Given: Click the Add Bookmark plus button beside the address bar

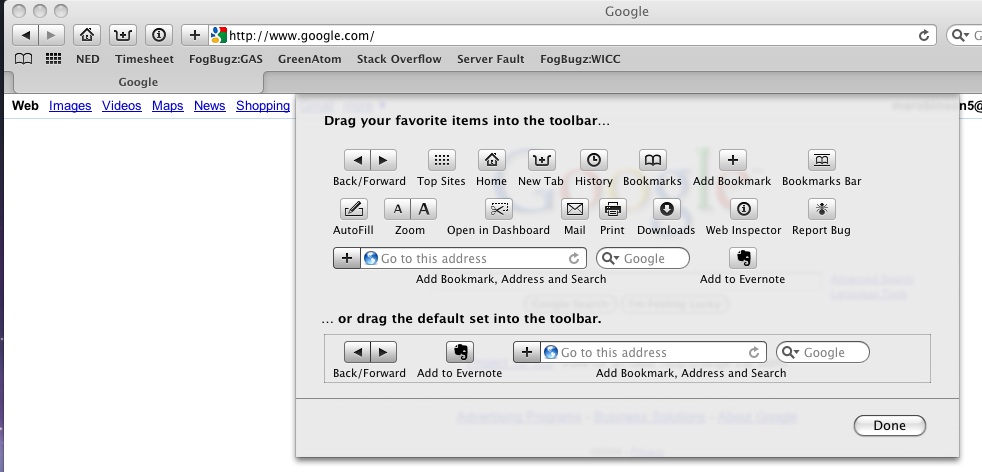Looking at the screenshot, I should [195, 35].
